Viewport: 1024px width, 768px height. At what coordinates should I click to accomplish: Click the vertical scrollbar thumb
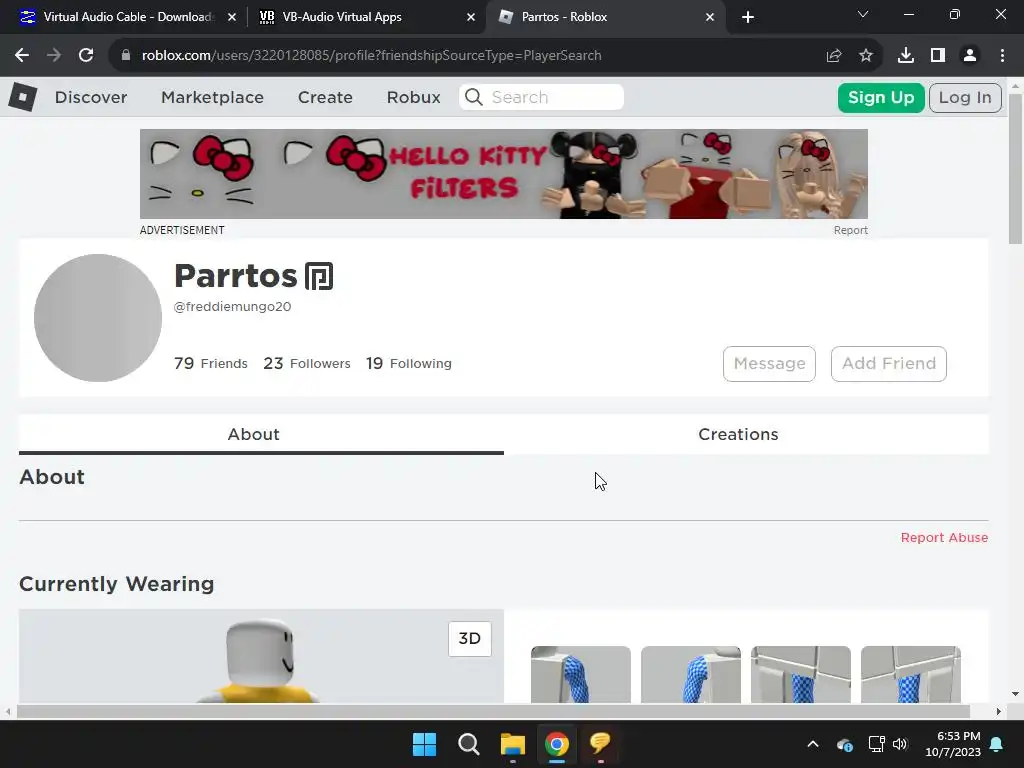pos(1016,169)
